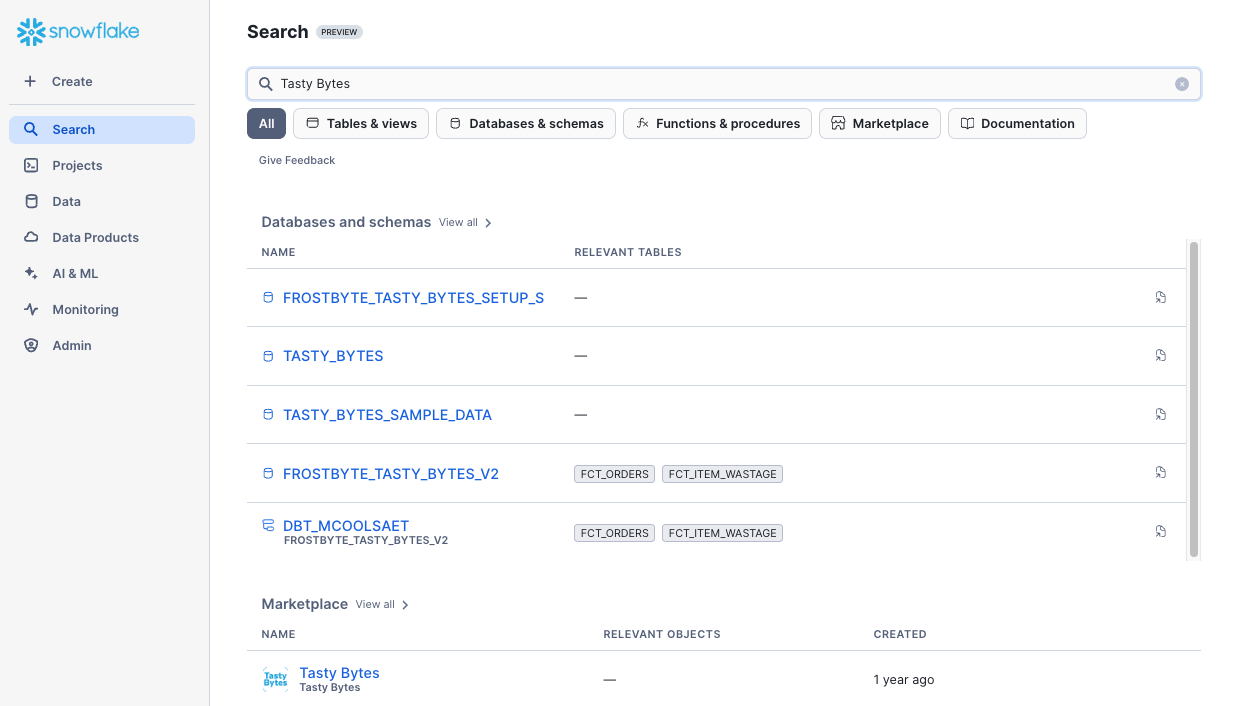1240x706 pixels.
Task: Click the icon at the end of the DBT_MCOOLSAET row
Action: click(1160, 532)
